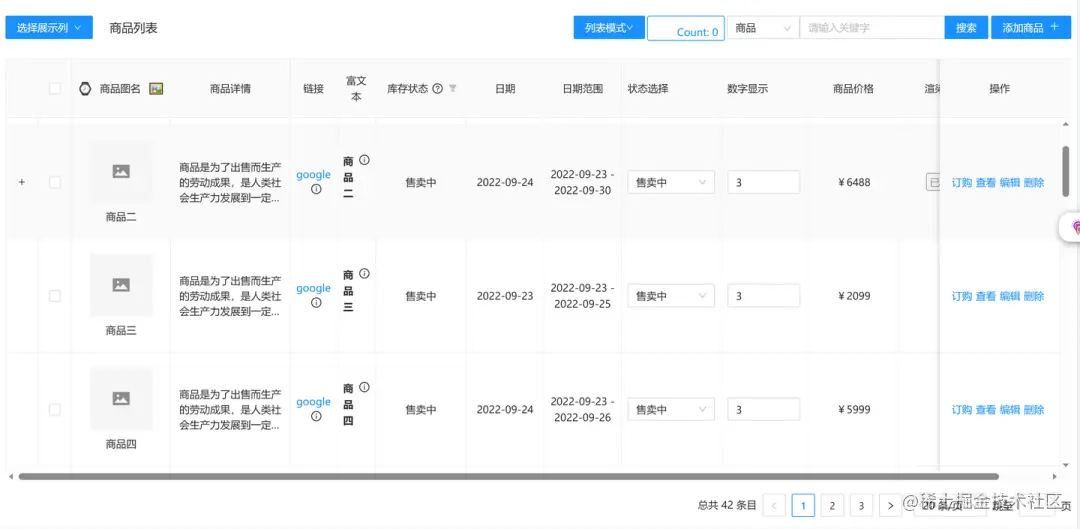
Task: Click the 商品价格 column header
Action: [853, 89]
